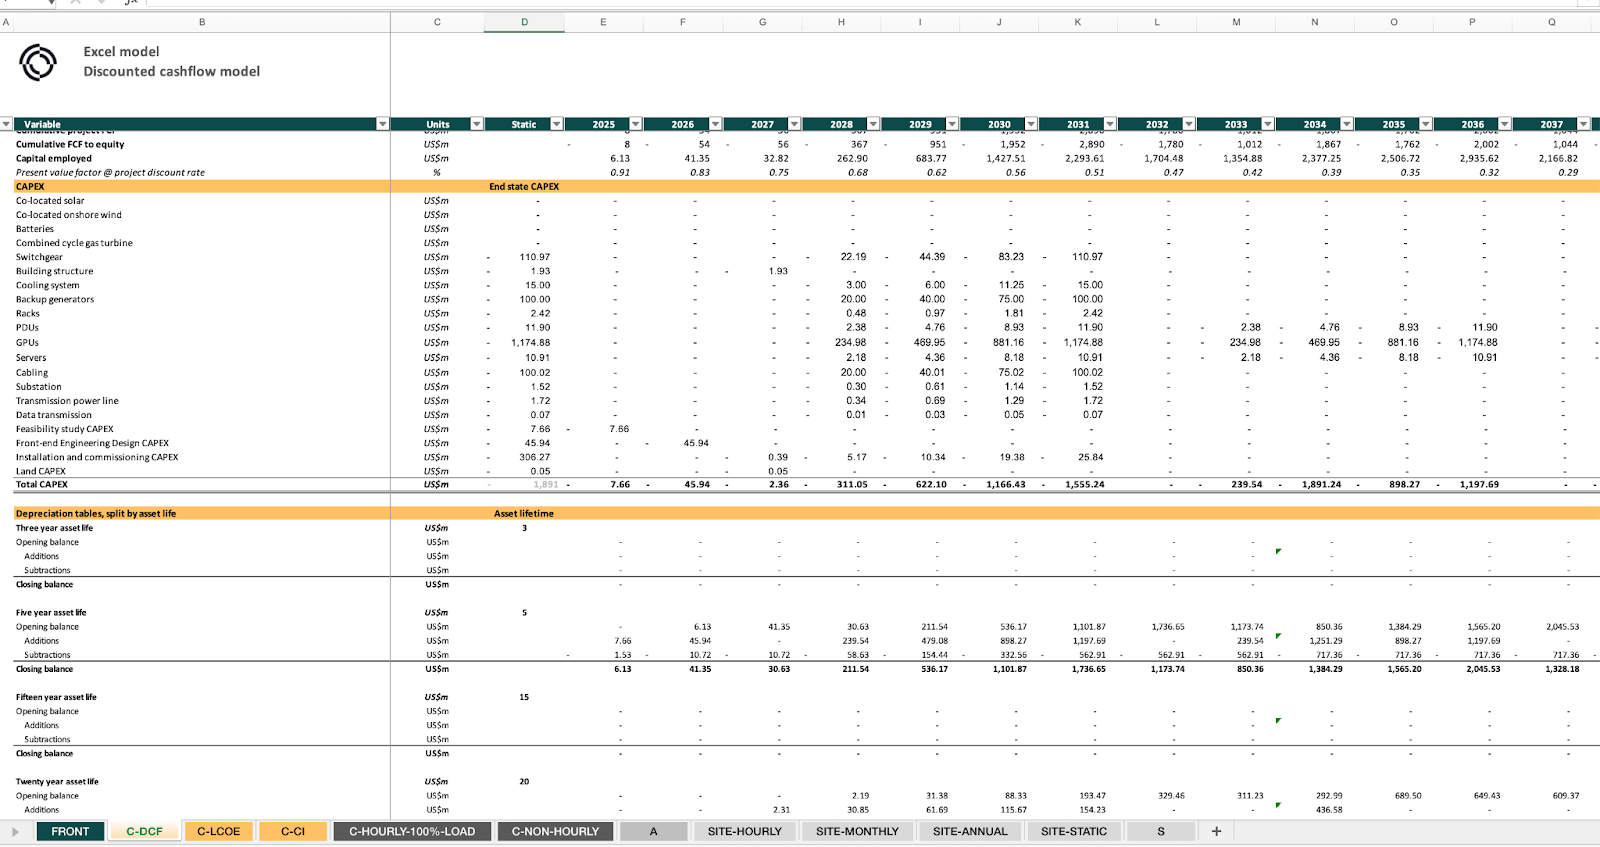Click the sheet tab scroll arrow
The width and height of the screenshot is (1600, 847).
click(x=15, y=831)
